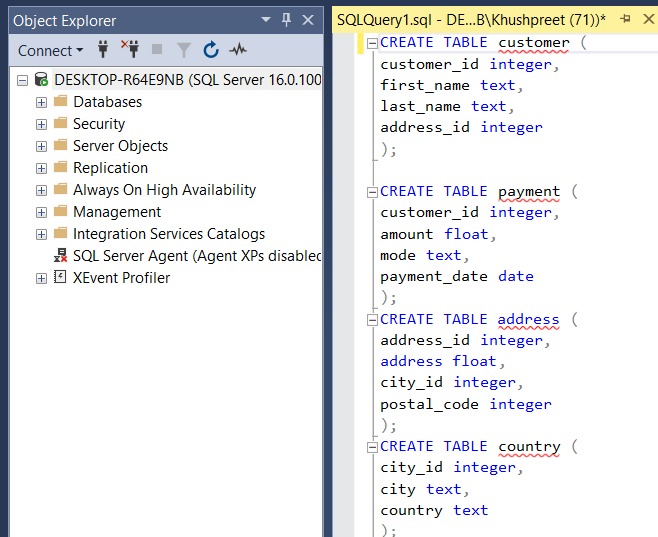Click the SQL Server Agent disabled icon

(60, 255)
